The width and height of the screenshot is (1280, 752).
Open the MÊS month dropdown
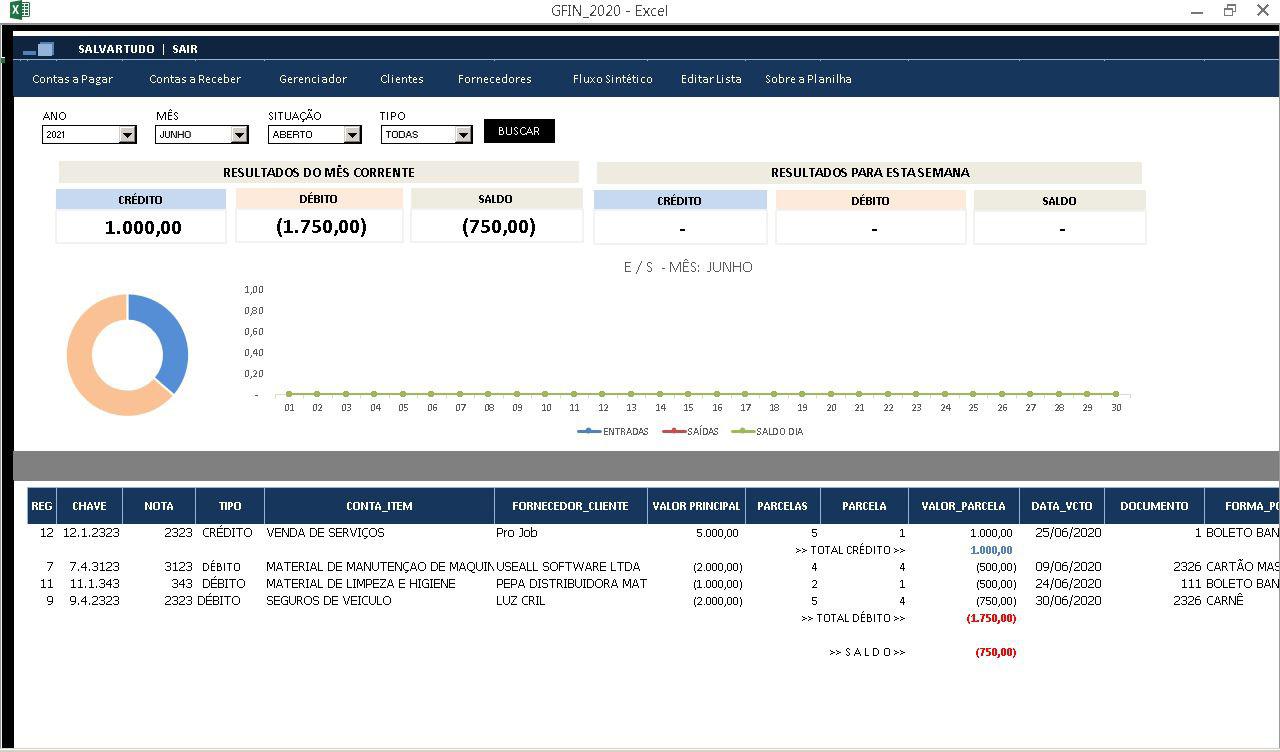(x=239, y=135)
